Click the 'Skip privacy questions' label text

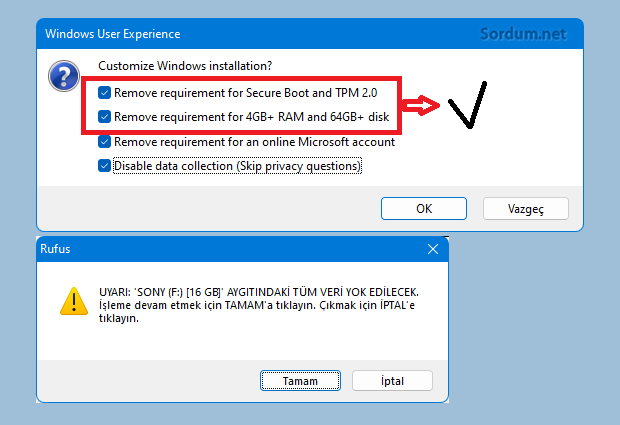coord(298,166)
